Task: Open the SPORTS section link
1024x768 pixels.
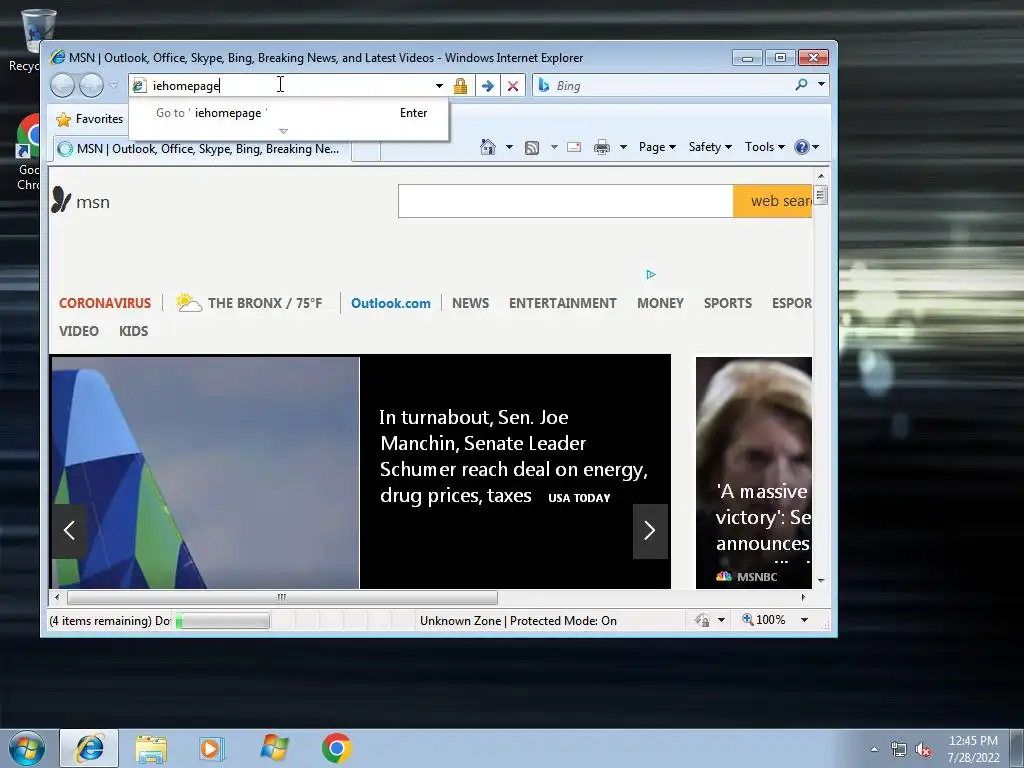Action: [x=728, y=303]
